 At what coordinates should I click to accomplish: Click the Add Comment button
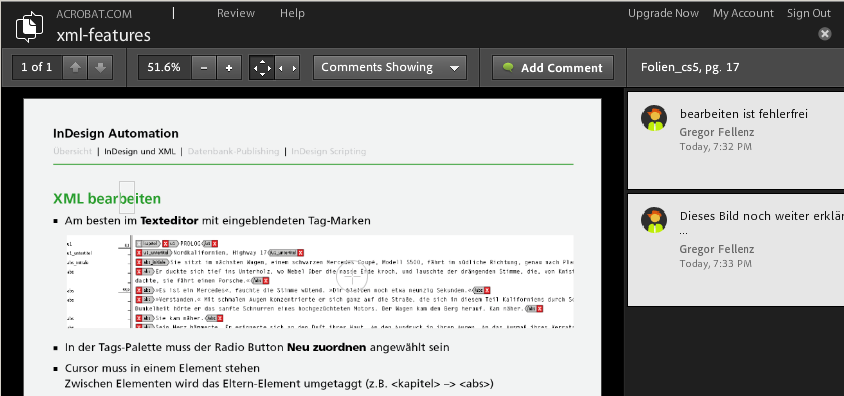(553, 68)
